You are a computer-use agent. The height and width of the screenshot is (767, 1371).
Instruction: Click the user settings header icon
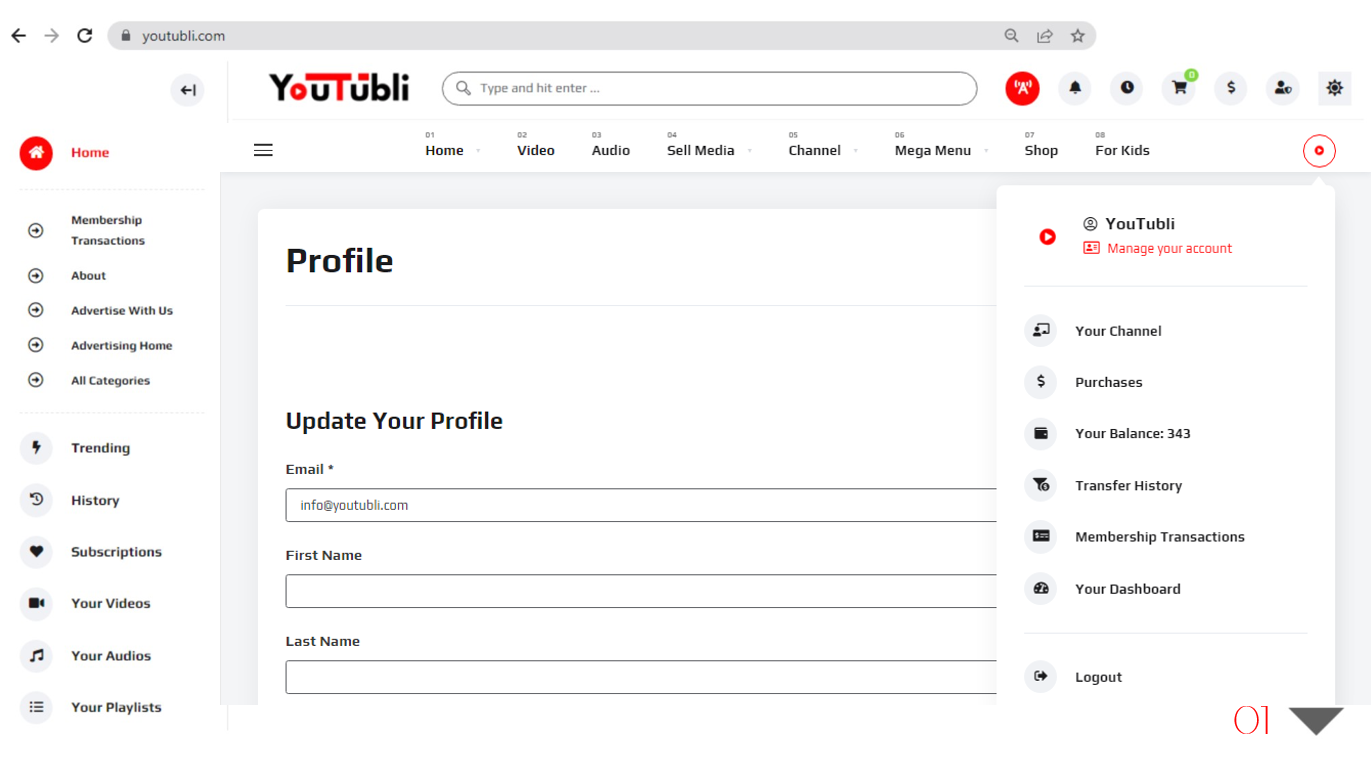point(1283,88)
